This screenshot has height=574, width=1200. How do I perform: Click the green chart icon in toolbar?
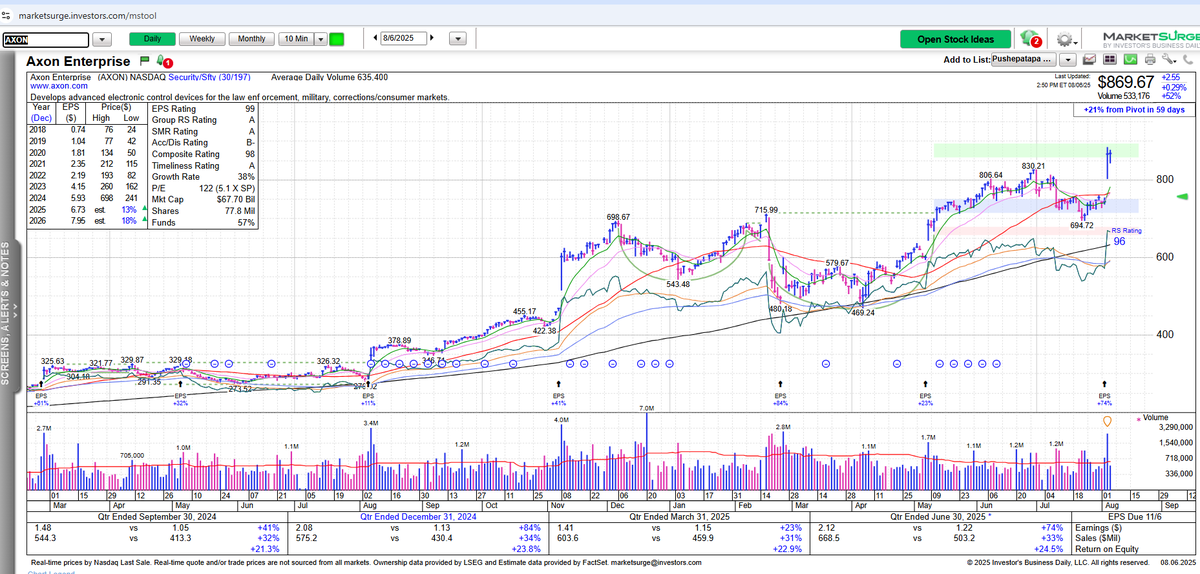(1128, 61)
